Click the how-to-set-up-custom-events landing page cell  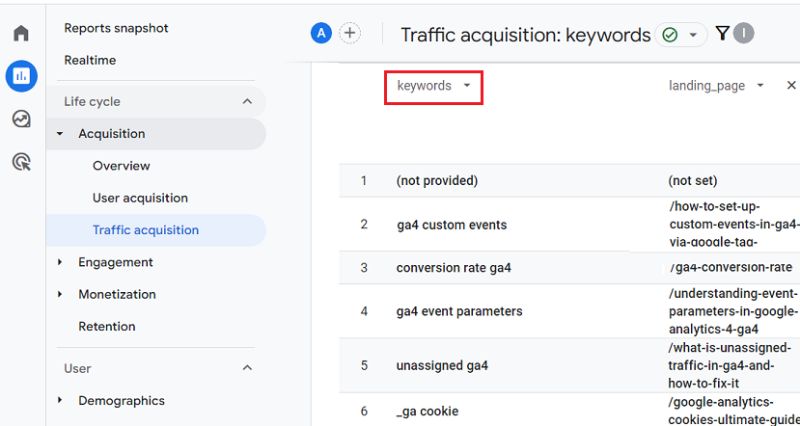[x=734, y=224]
